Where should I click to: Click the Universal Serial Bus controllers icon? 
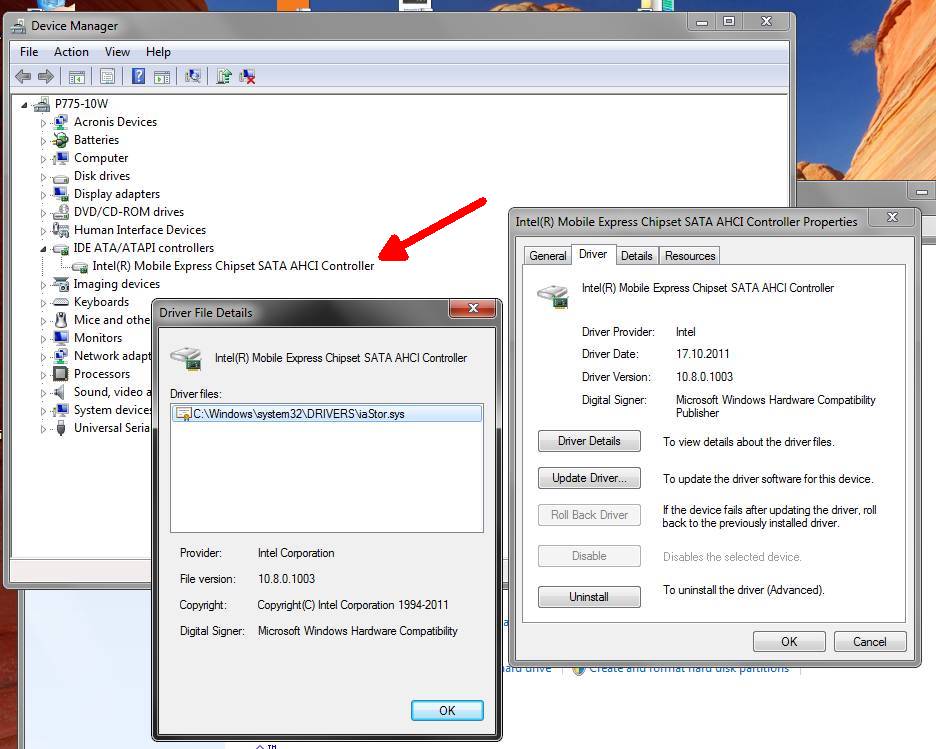pyautogui.click(x=60, y=428)
